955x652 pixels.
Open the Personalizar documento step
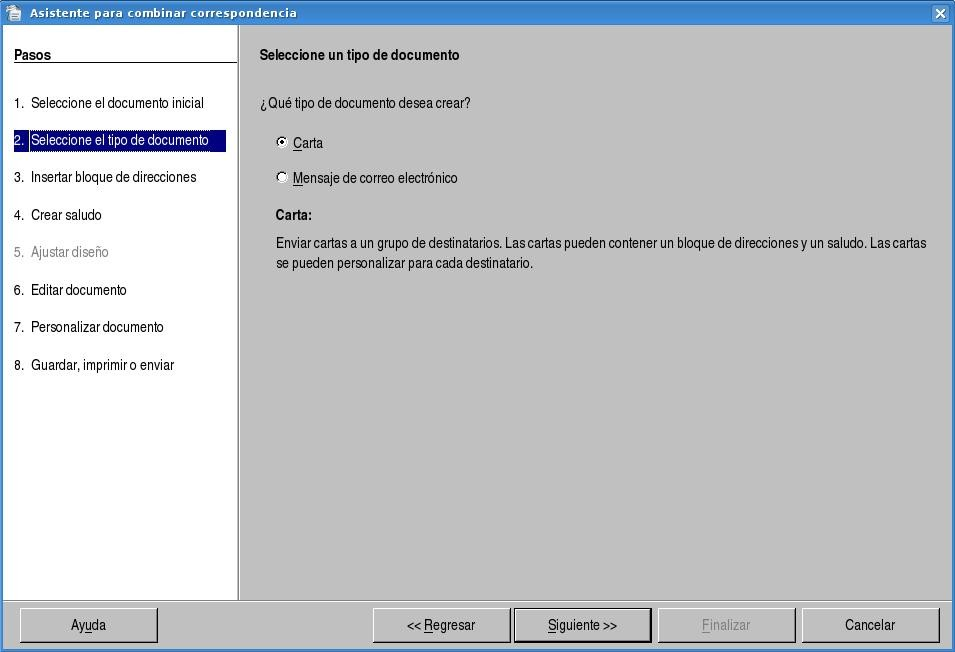[97, 328]
